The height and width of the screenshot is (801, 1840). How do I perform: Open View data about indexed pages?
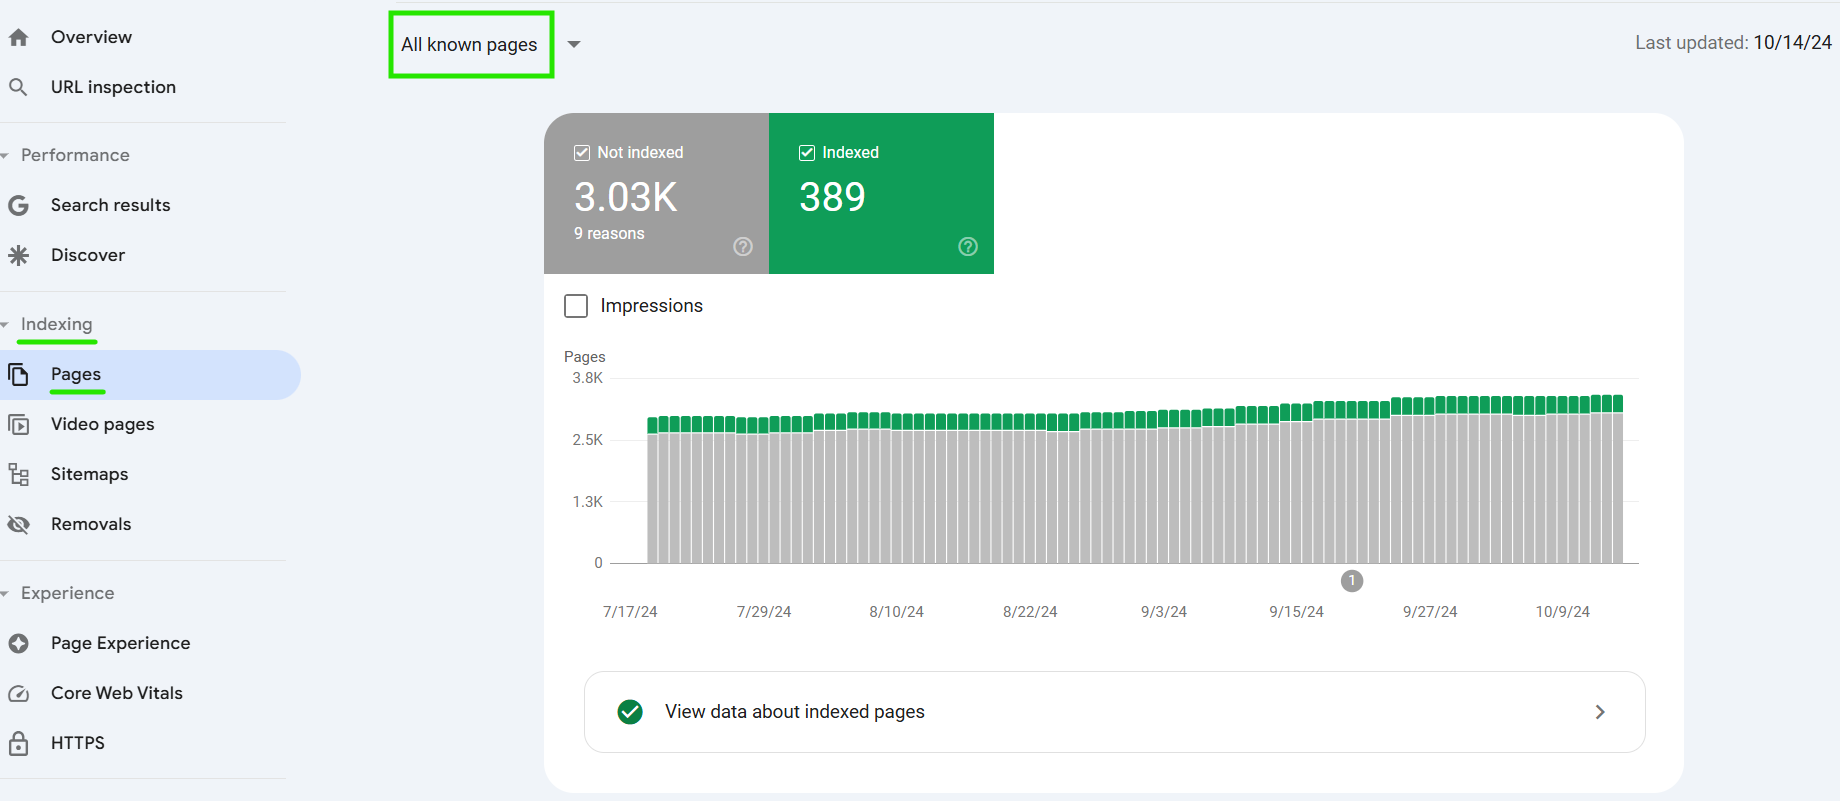coord(1114,712)
